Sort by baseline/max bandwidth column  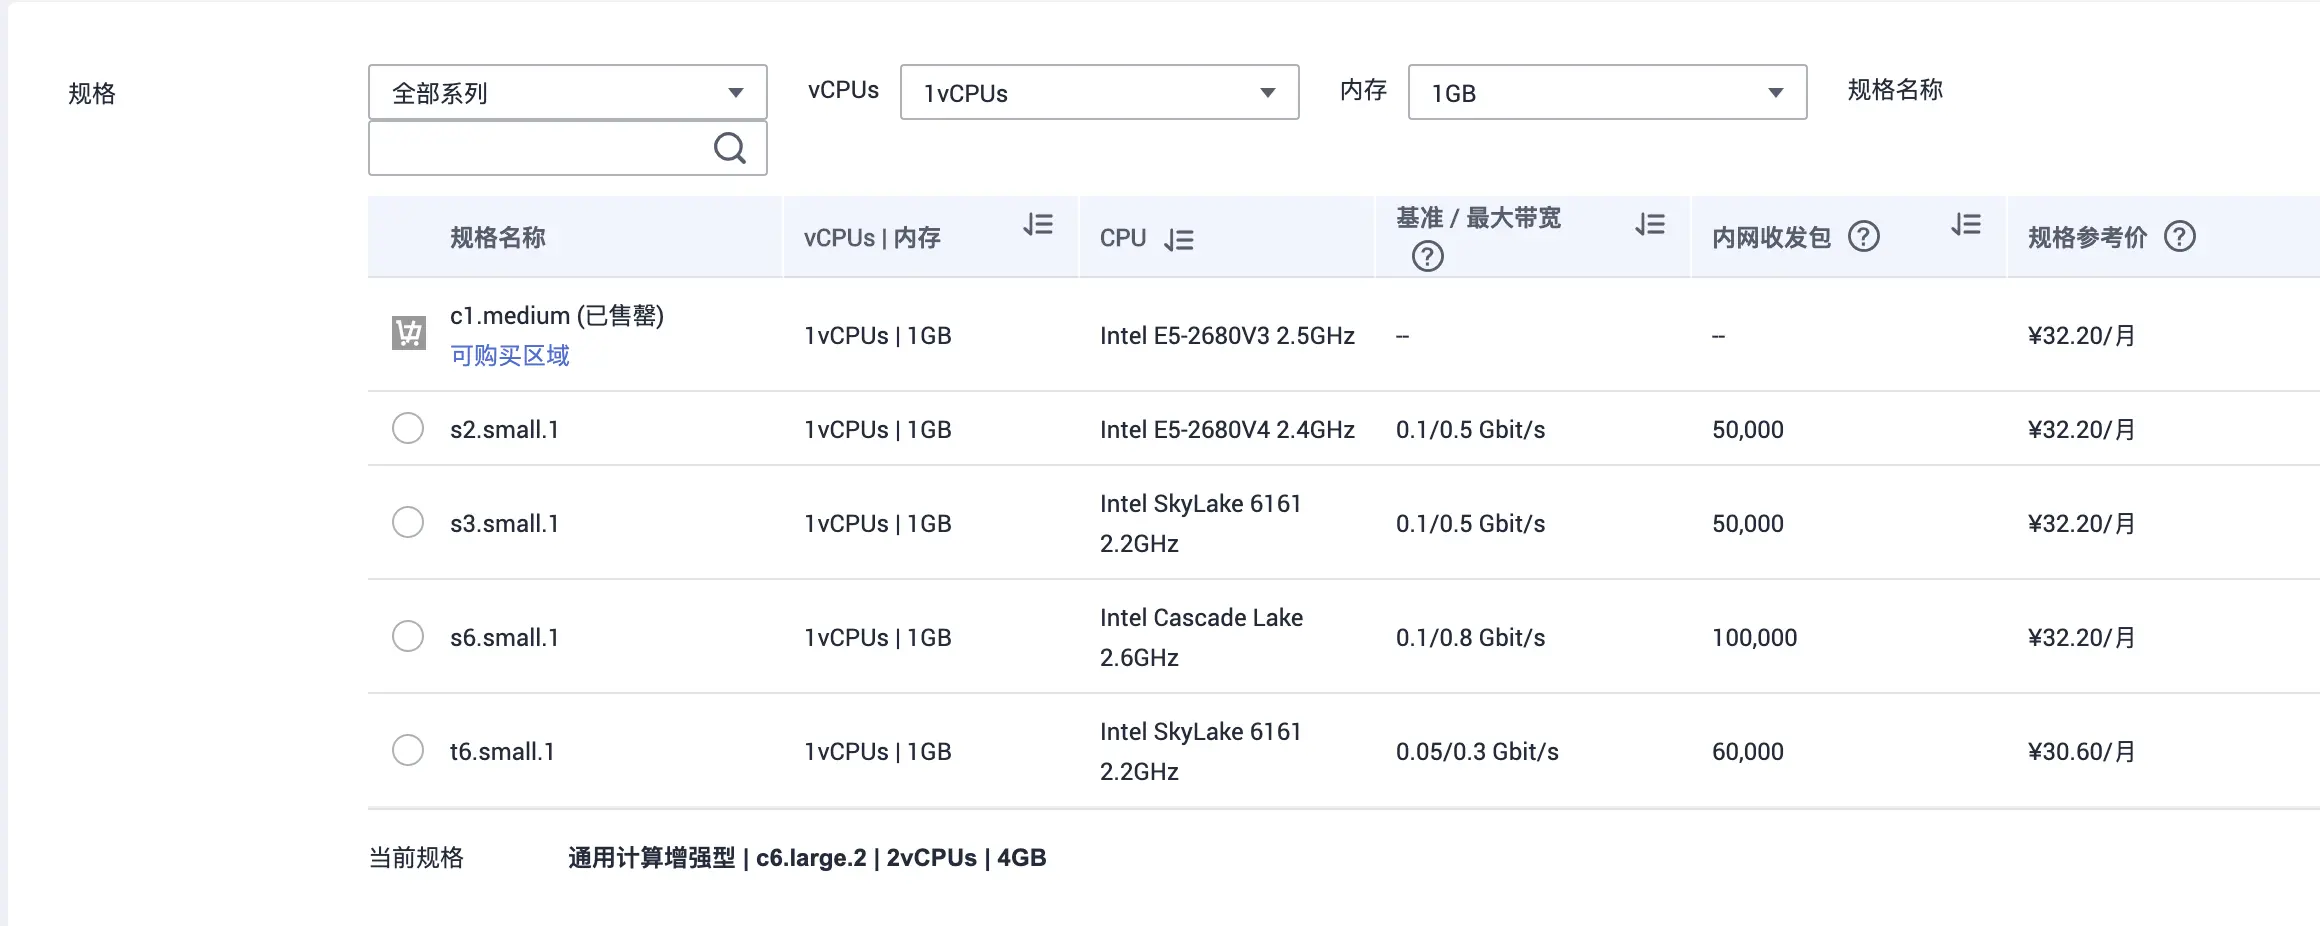pos(1650,225)
